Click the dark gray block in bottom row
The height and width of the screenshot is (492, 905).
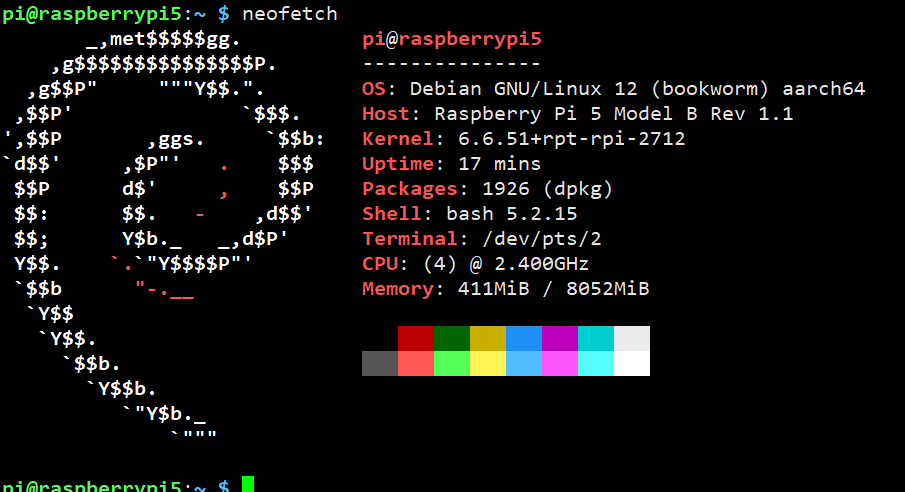(380, 363)
